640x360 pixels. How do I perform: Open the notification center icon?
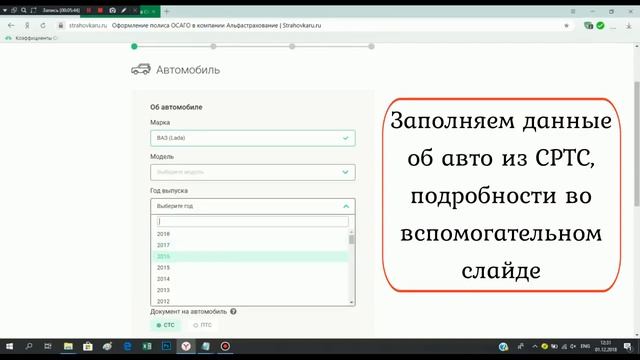pos(627,347)
